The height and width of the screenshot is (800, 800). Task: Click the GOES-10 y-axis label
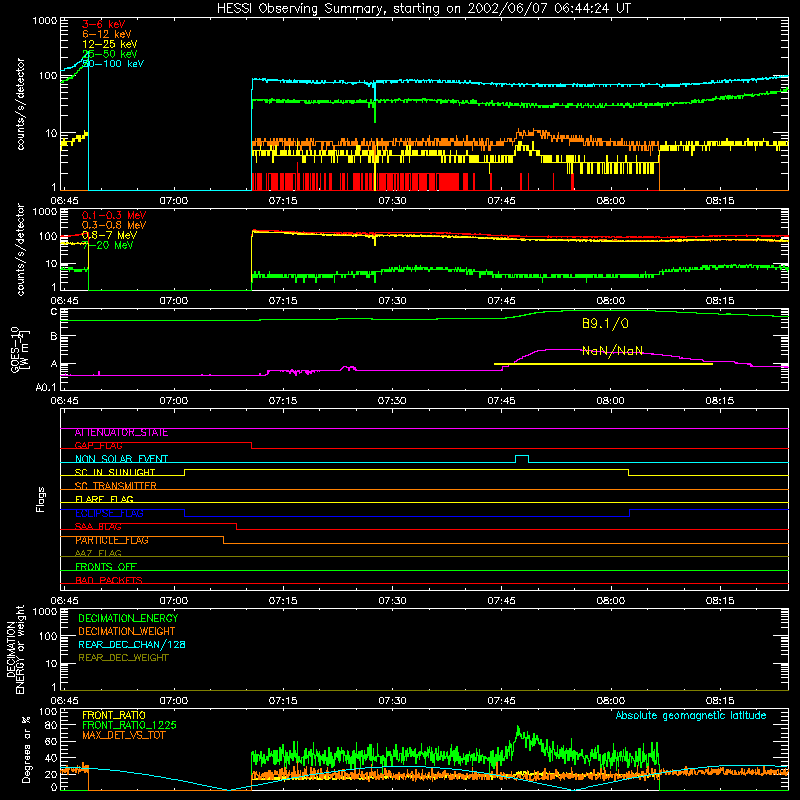[20, 350]
